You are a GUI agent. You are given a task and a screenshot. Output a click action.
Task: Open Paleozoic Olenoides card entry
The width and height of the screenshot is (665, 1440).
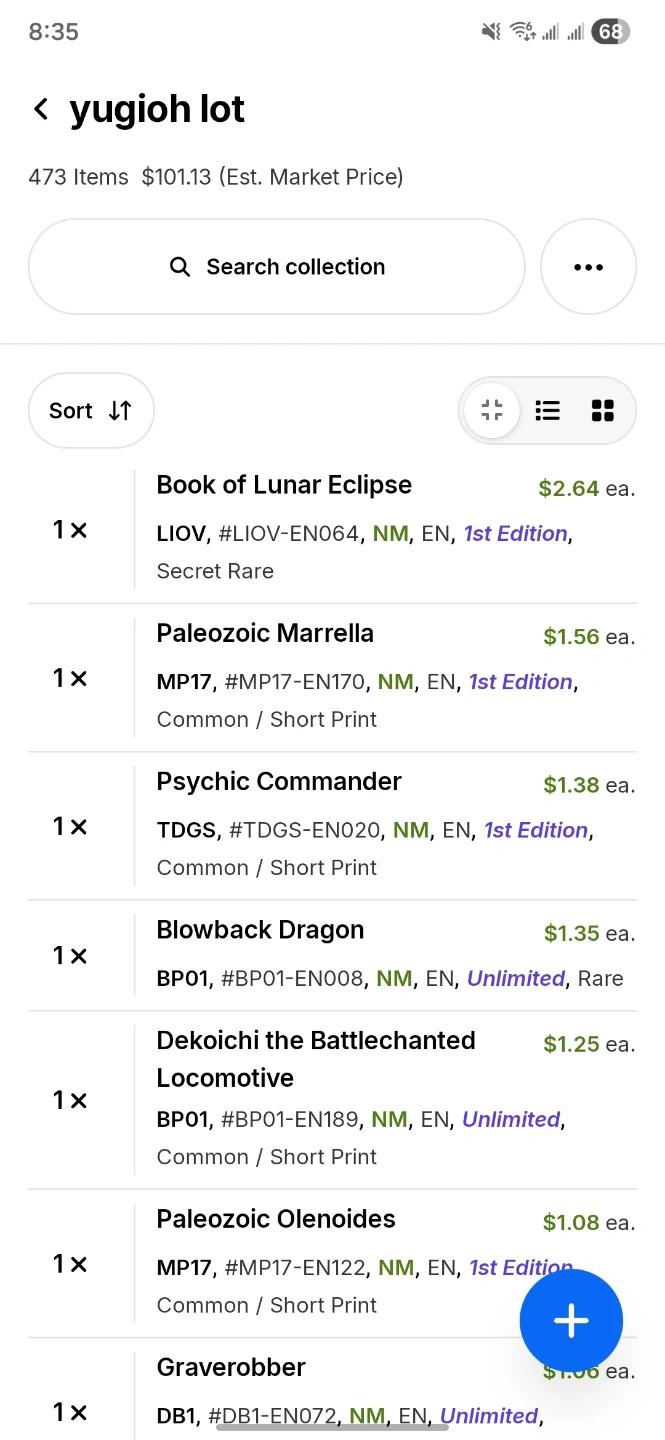[x=276, y=1219]
